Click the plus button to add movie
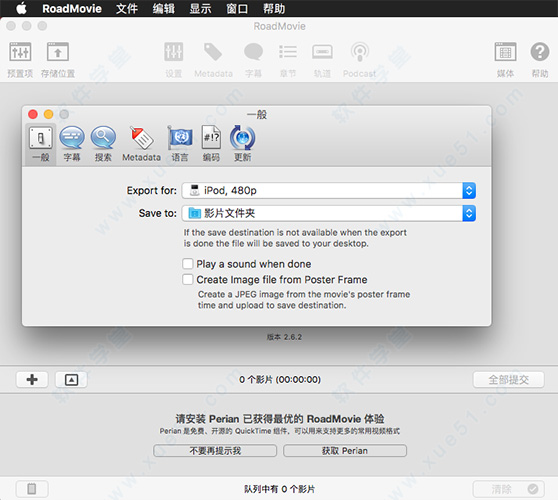The width and height of the screenshot is (558, 500). click(x=32, y=379)
